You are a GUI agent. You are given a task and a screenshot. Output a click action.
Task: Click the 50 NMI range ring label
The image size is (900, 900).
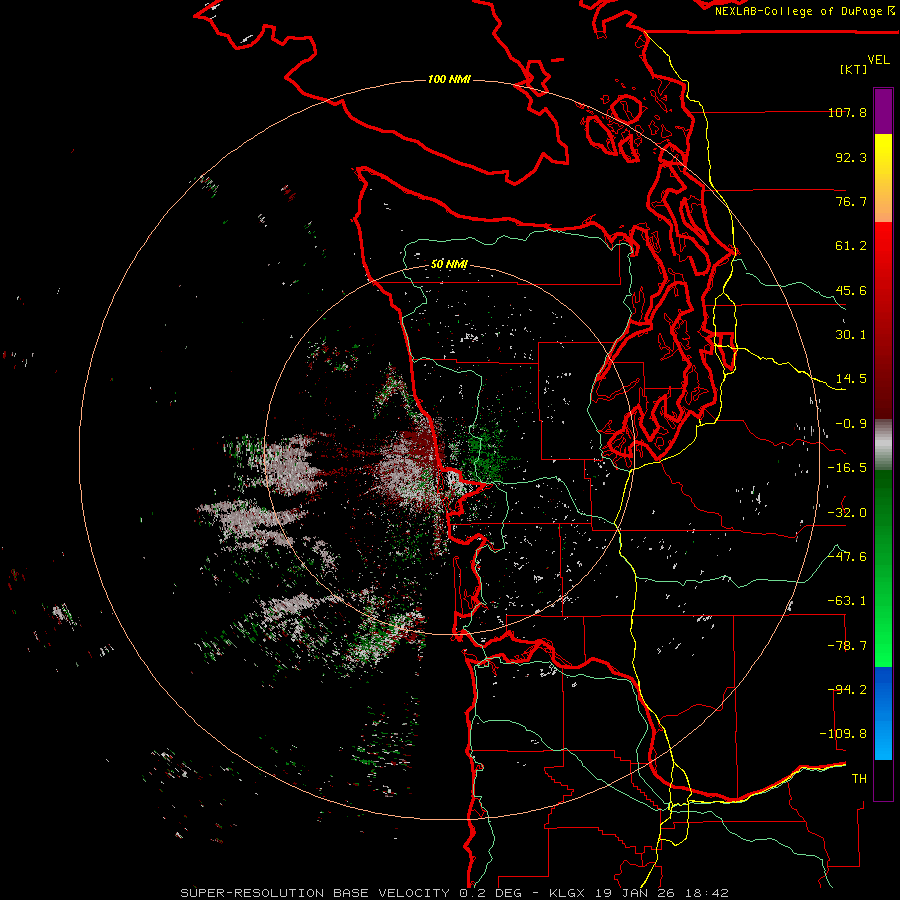[x=449, y=264]
